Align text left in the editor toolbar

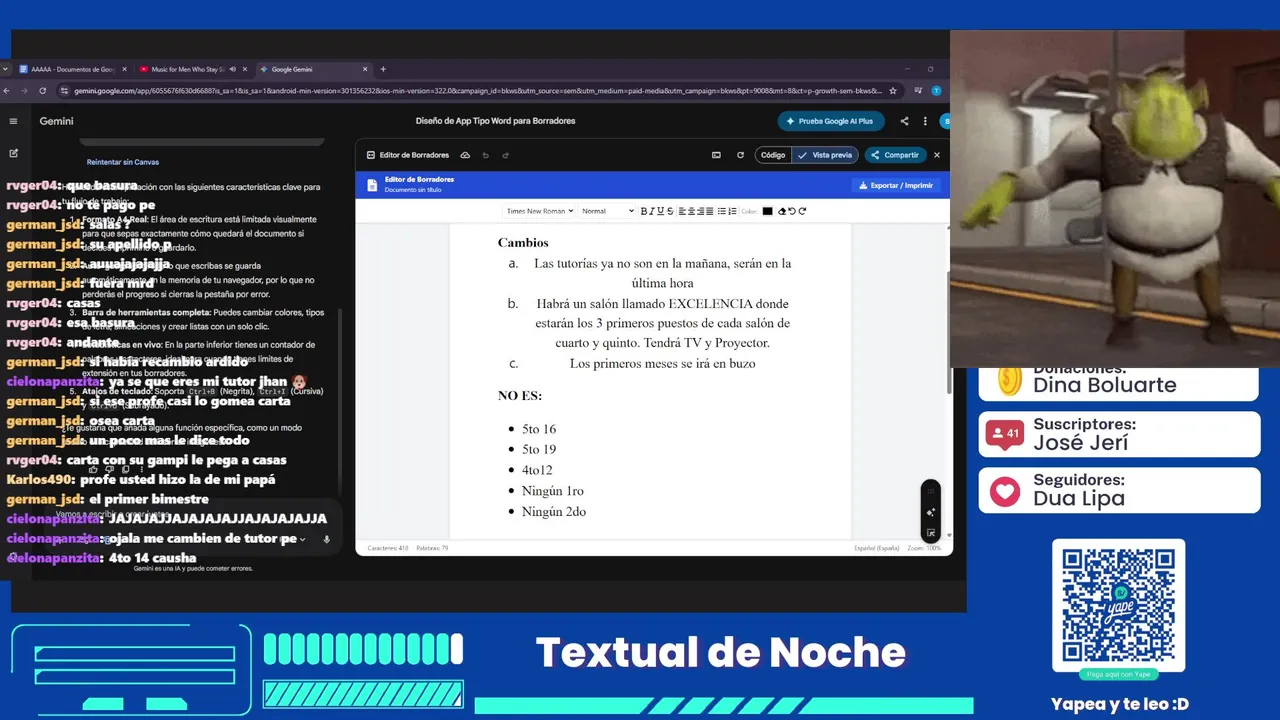682,211
